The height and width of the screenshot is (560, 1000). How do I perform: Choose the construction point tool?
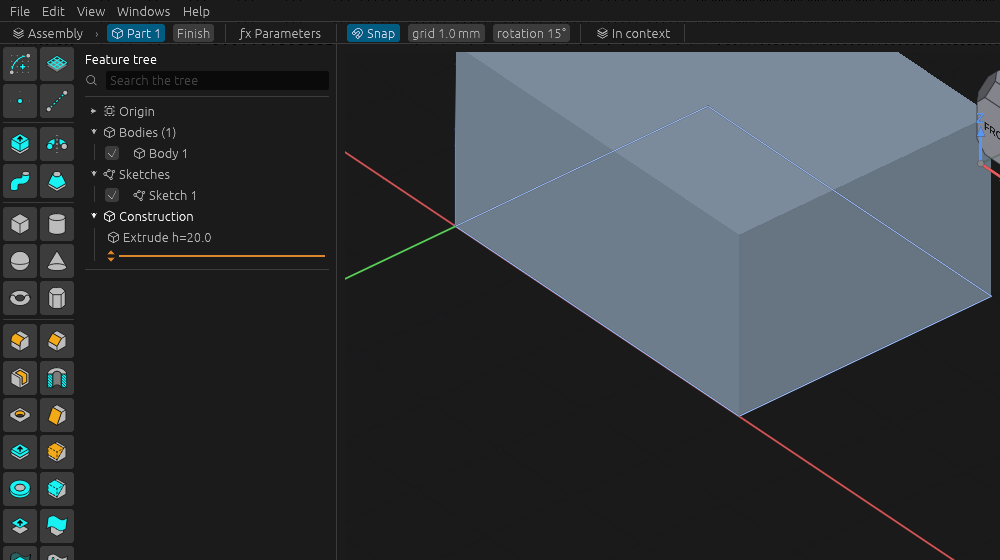tap(20, 101)
